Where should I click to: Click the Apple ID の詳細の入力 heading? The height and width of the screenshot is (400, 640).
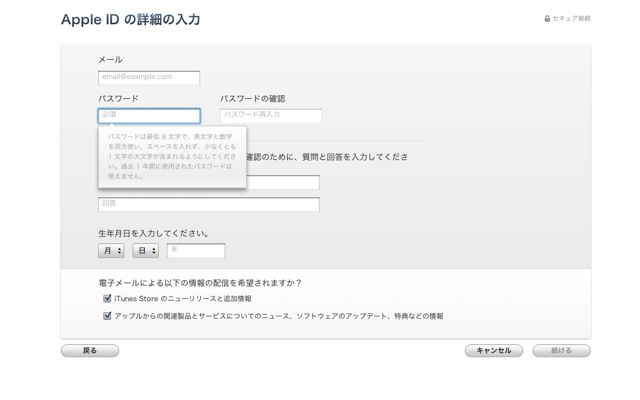[131, 20]
